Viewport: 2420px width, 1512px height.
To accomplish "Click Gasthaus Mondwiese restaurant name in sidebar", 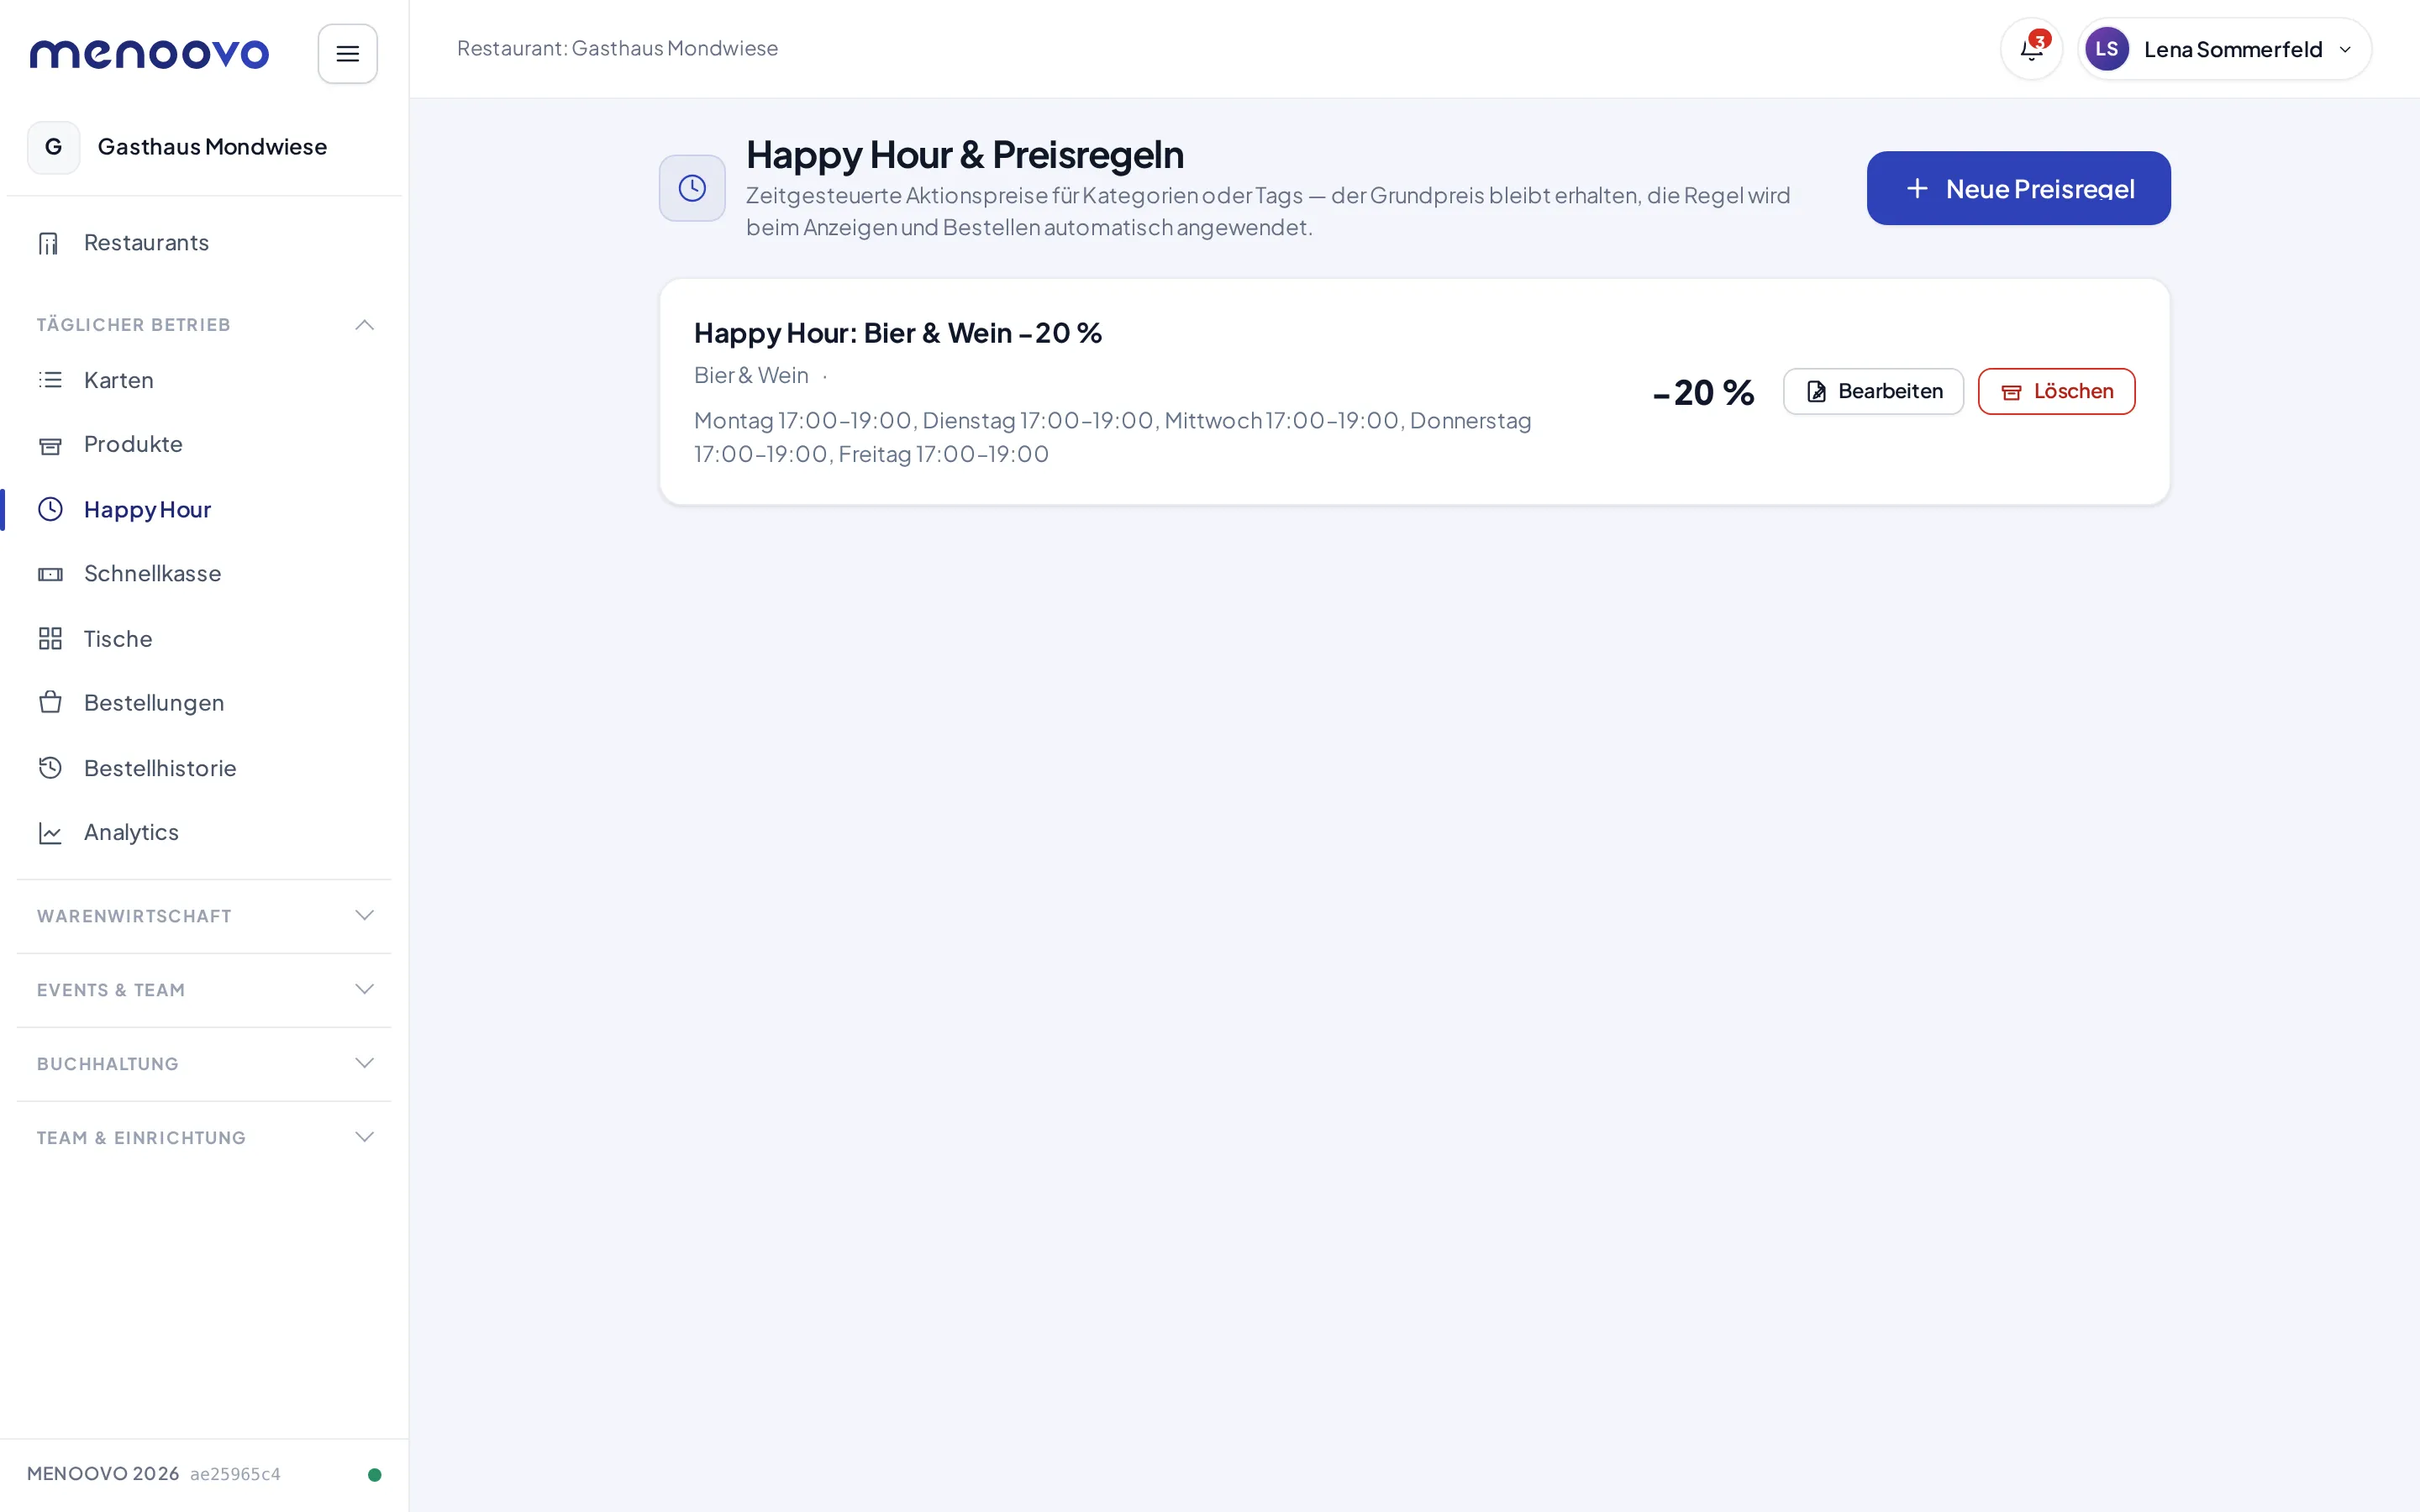I will coord(212,147).
